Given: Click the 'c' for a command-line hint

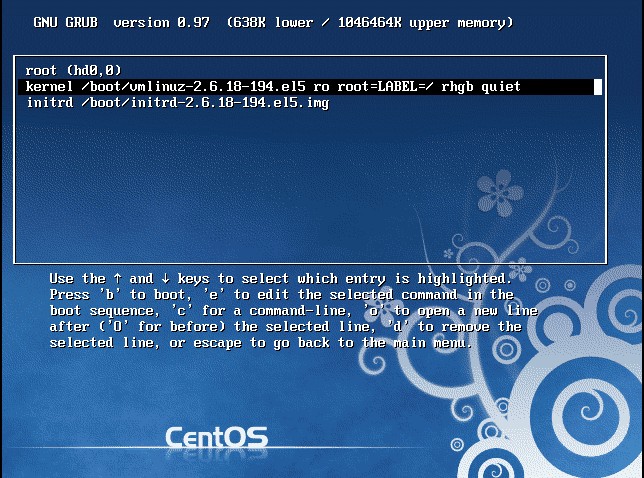Looking at the screenshot, I should 262,310.
